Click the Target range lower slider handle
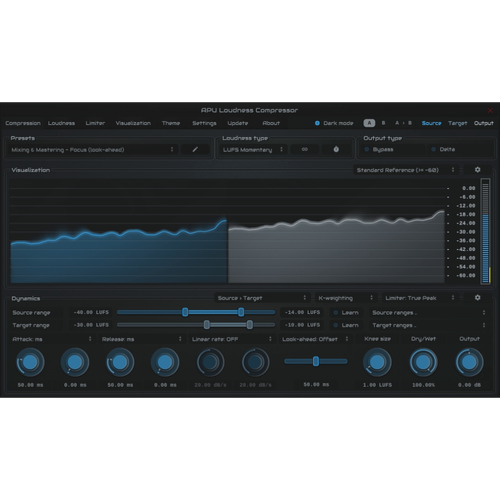The image size is (500, 500). pyautogui.click(x=207, y=325)
